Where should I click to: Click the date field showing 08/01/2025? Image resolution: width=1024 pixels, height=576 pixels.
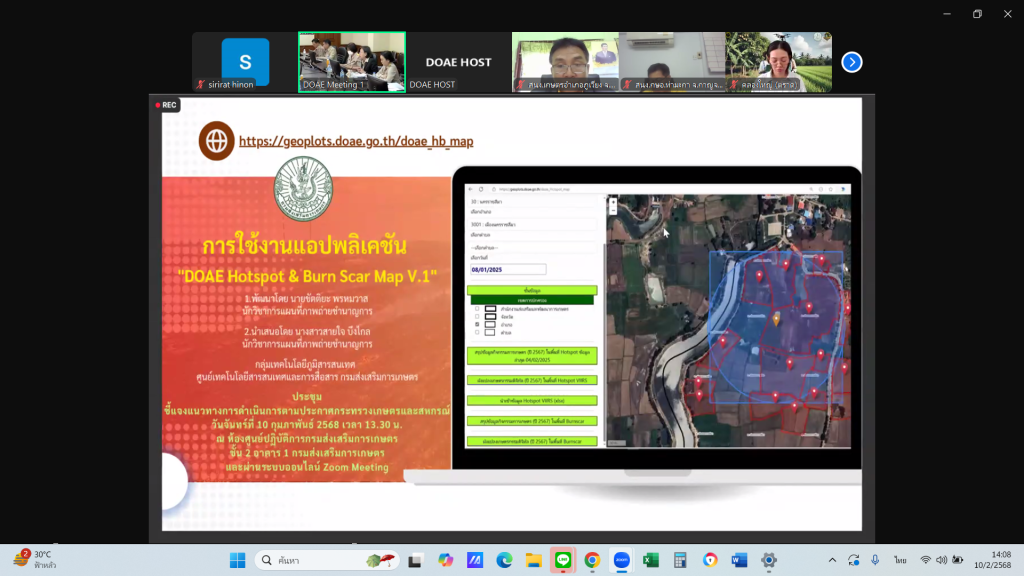tap(508, 269)
